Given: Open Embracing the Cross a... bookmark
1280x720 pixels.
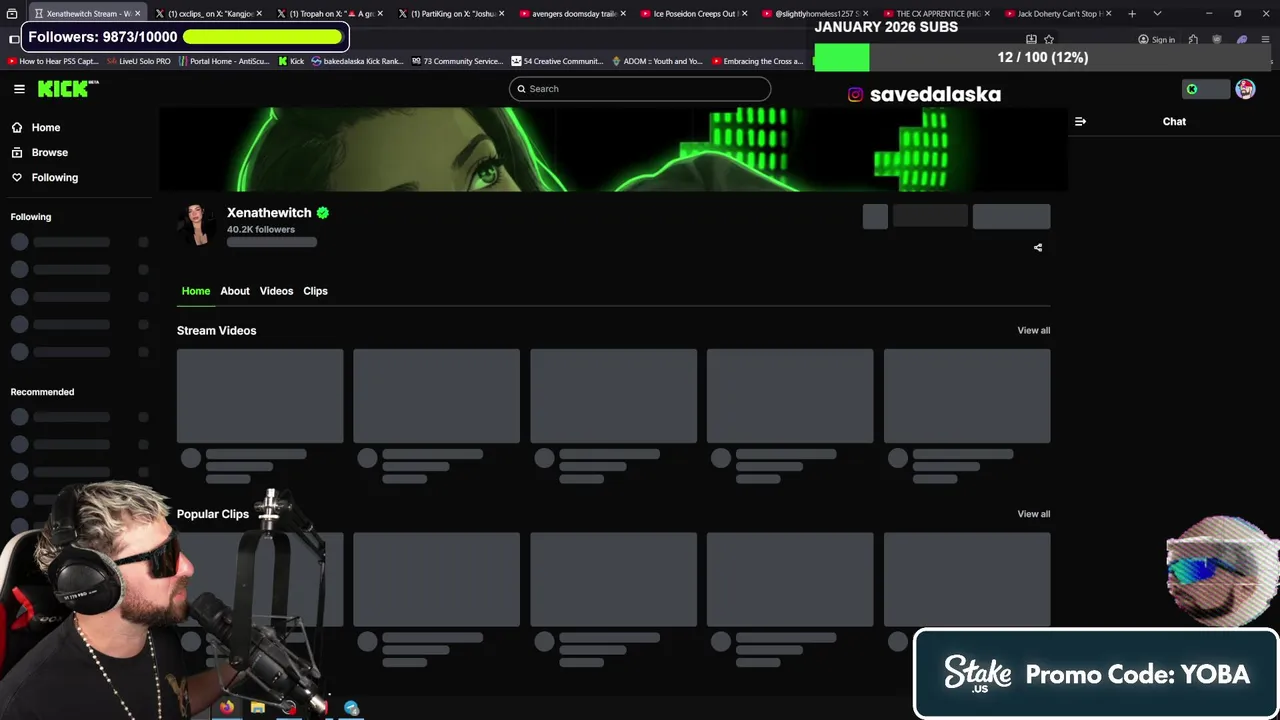Looking at the screenshot, I should pos(757,61).
